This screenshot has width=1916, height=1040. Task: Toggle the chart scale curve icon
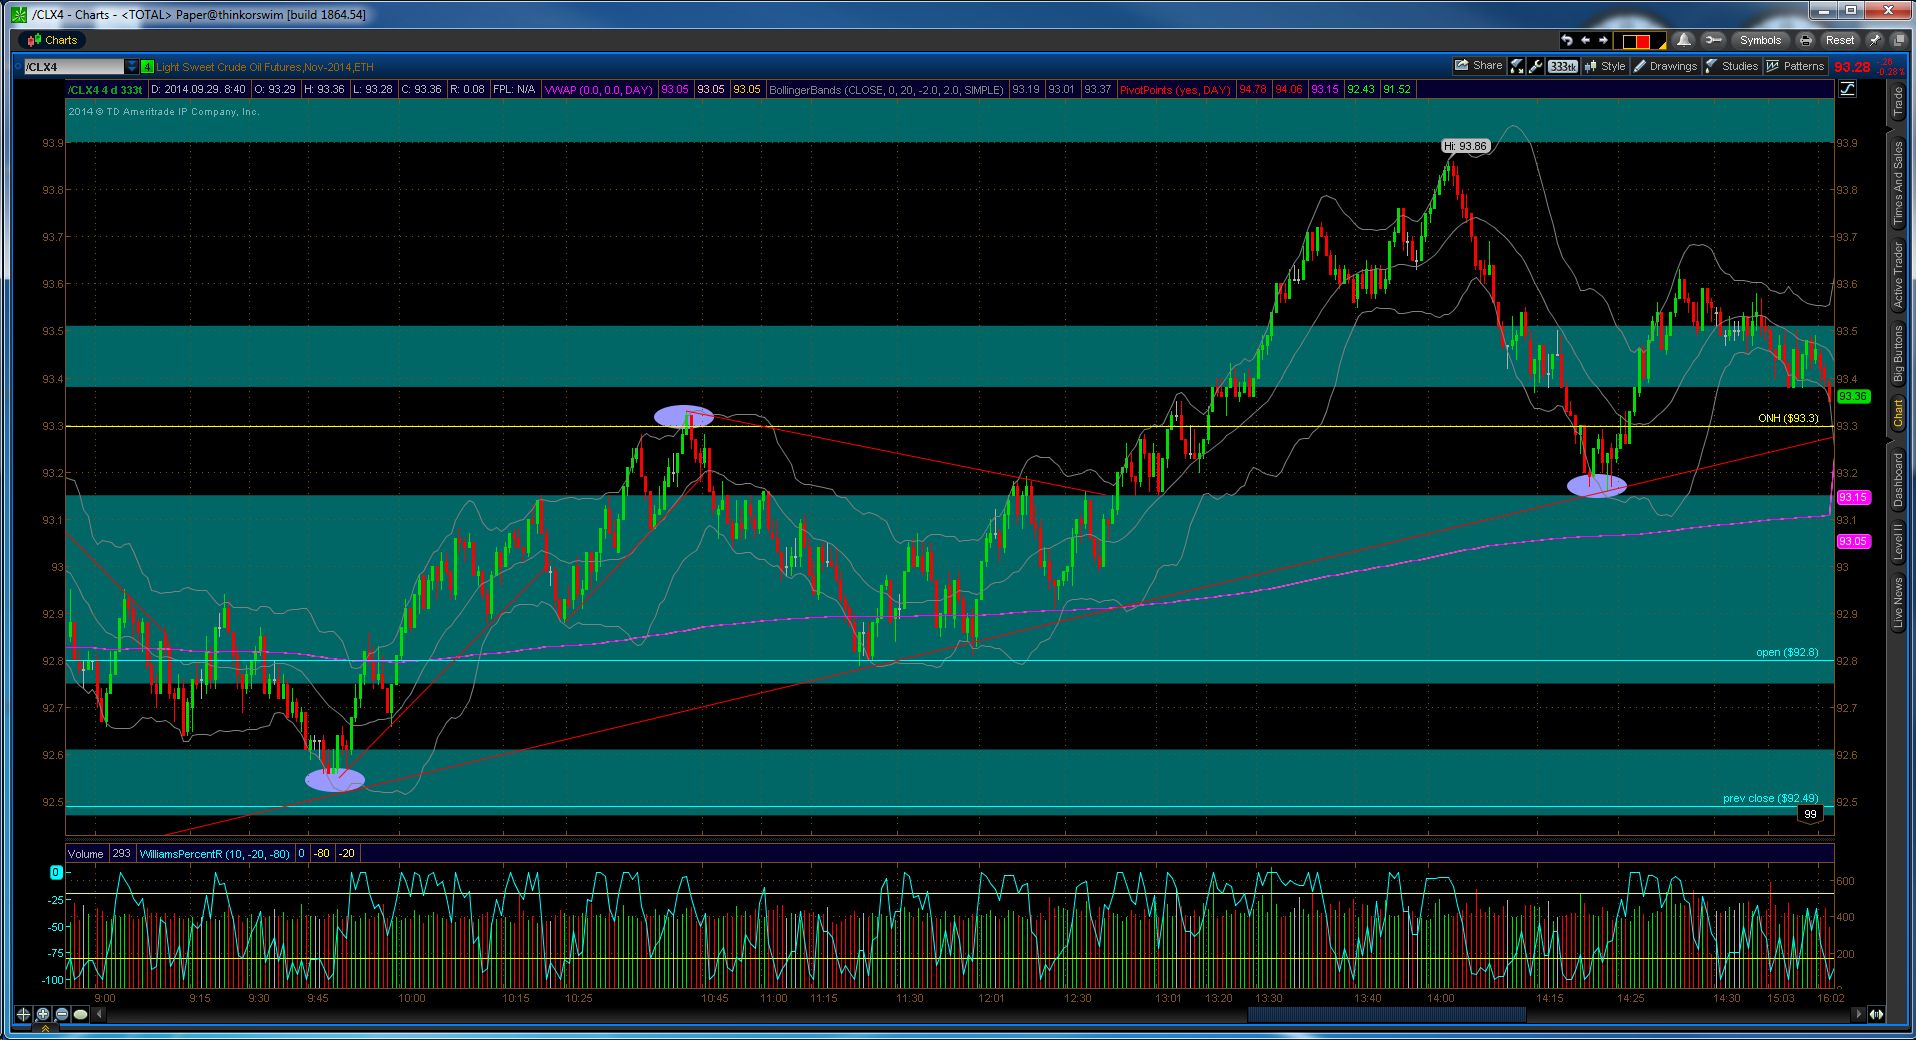pos(1846,89)
